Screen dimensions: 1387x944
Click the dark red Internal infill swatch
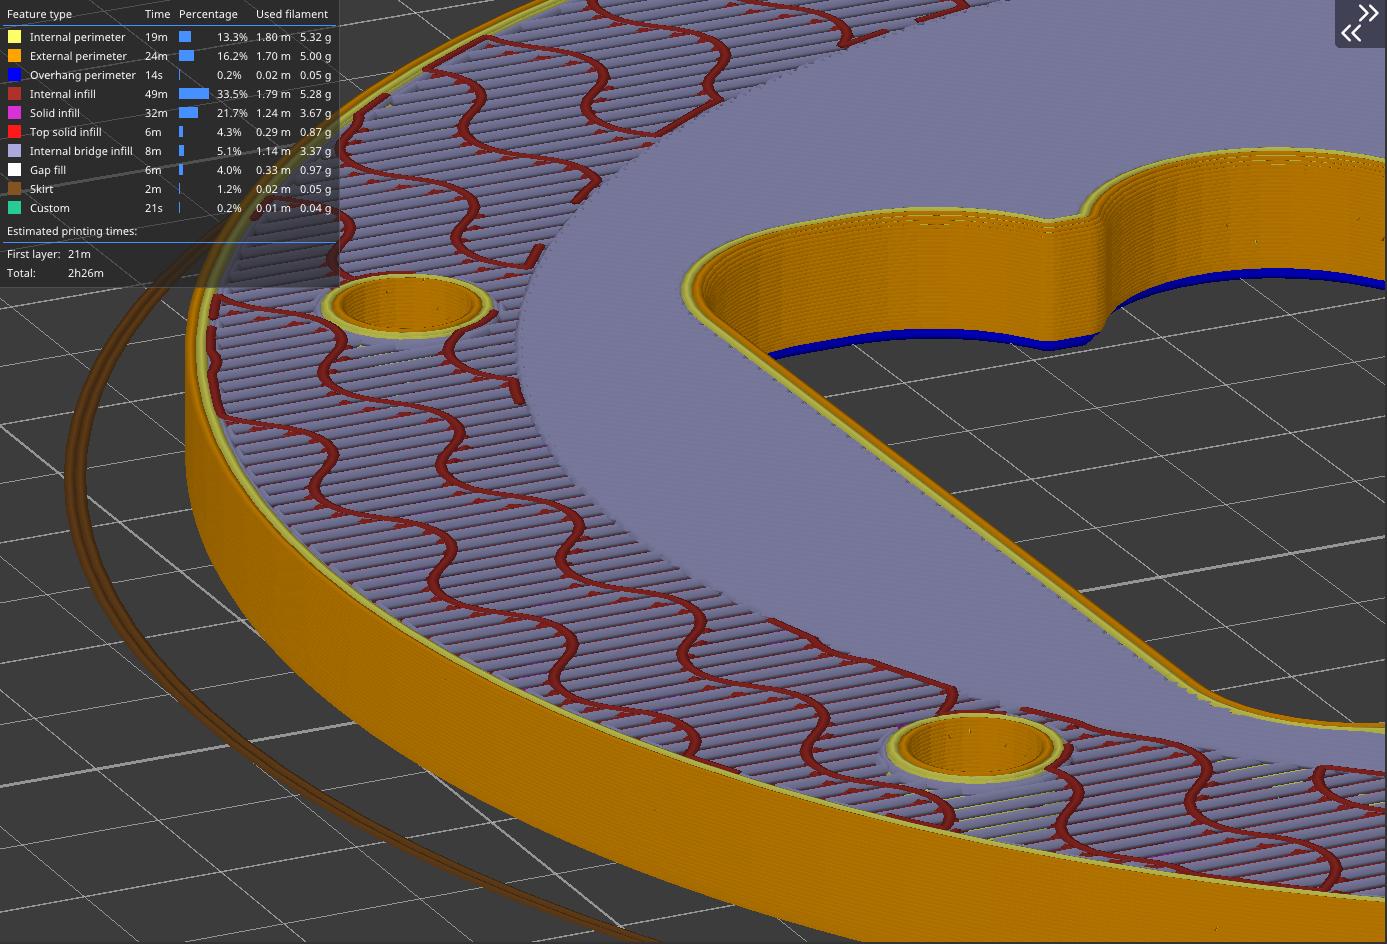14,94
